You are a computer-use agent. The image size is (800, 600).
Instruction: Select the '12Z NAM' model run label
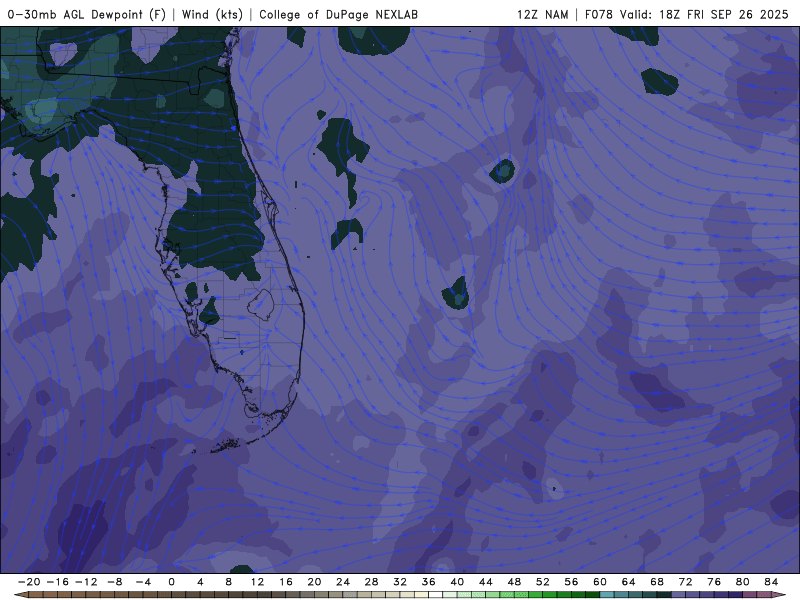coord(542,14)
